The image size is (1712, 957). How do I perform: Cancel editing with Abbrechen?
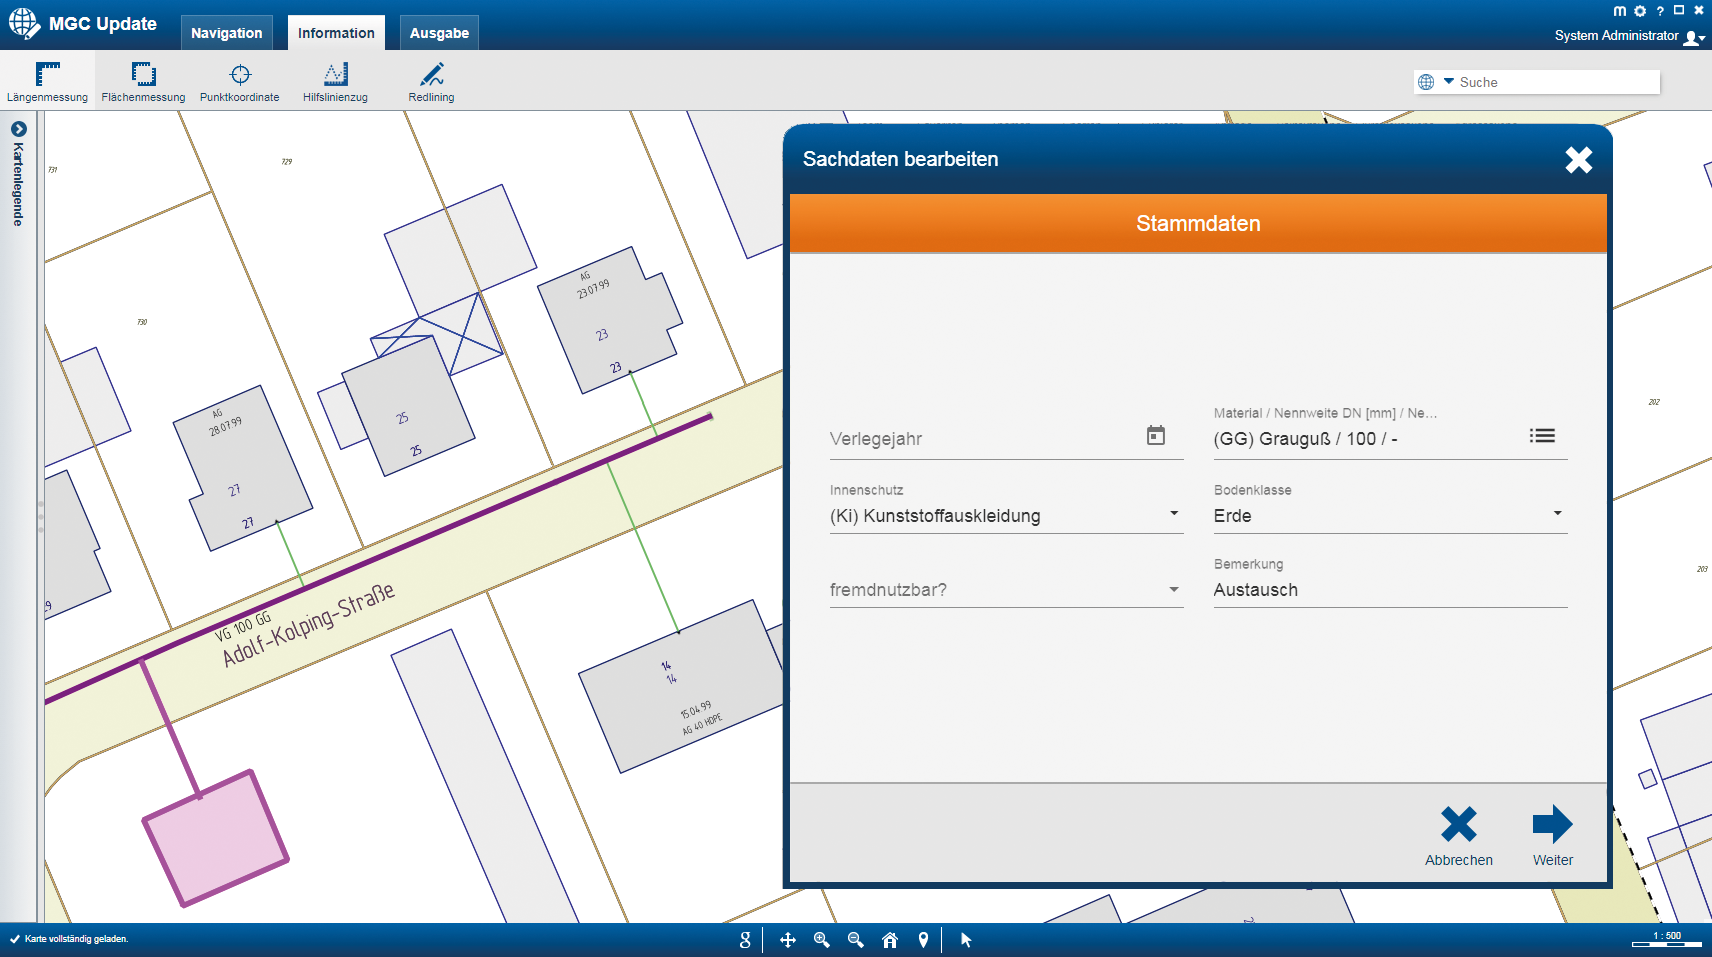click(x=1458, y=836)
